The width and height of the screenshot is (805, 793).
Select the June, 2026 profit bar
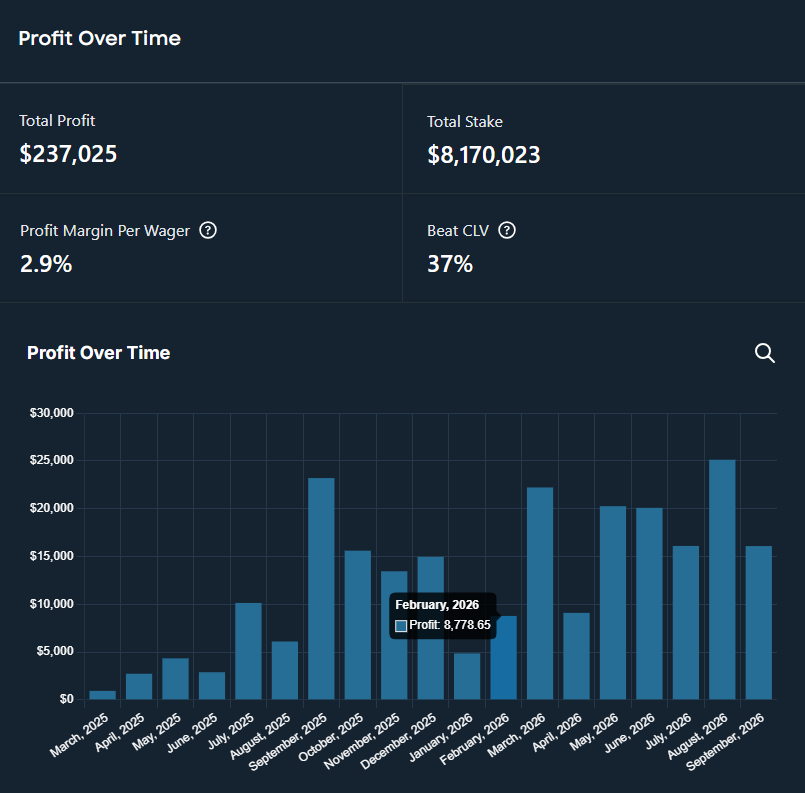tap(649, 604)
